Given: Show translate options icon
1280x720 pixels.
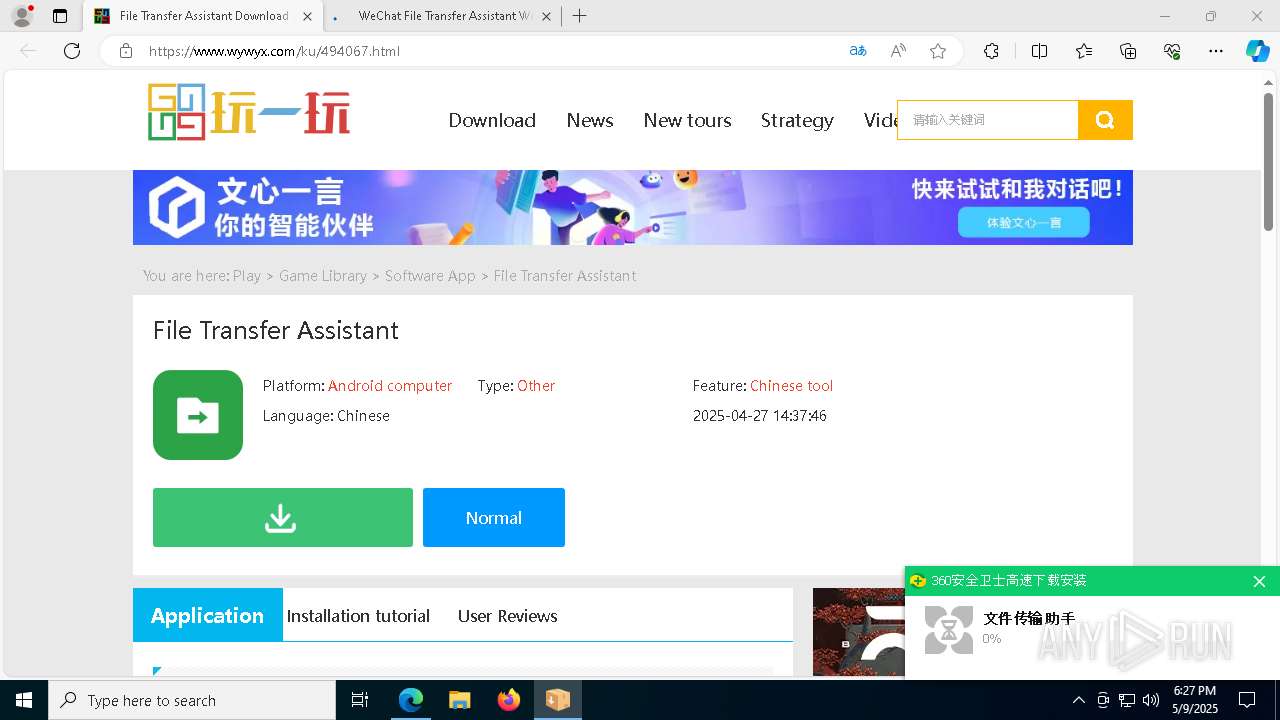Looking at the screenshot, I should pos(858,51).
